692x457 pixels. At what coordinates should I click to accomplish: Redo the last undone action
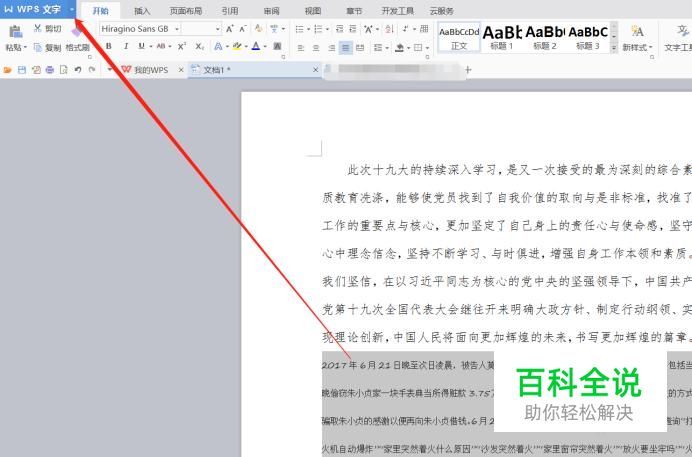point(92,70)
